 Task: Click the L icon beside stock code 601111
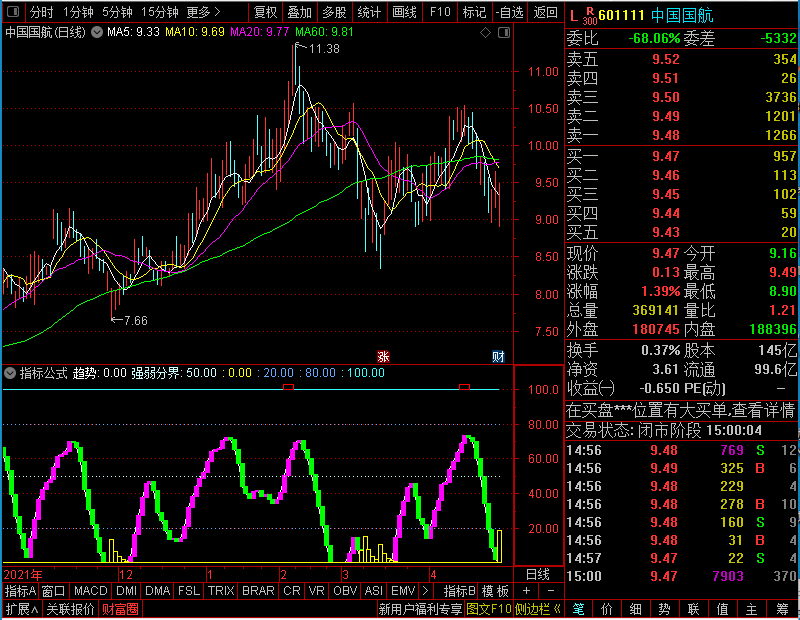(574, 16)
